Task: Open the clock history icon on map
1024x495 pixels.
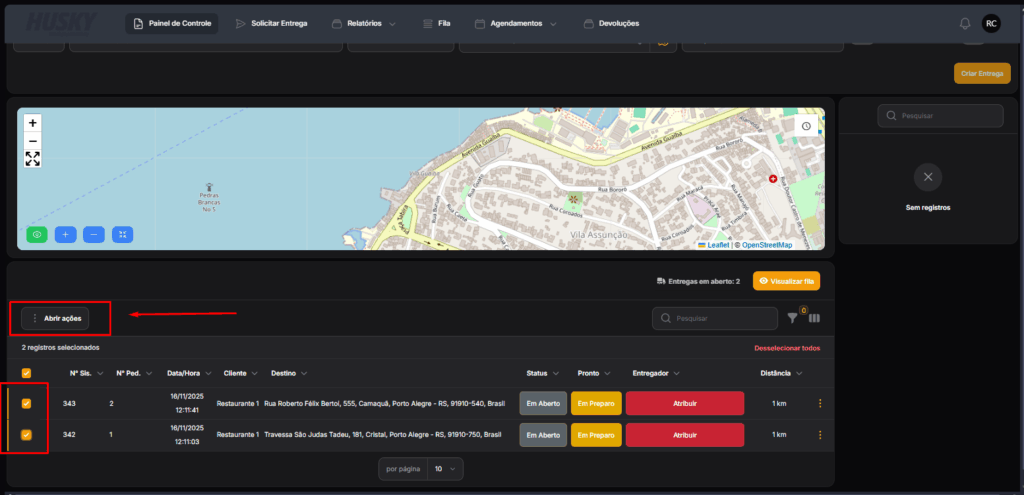Action: point(806,126)
